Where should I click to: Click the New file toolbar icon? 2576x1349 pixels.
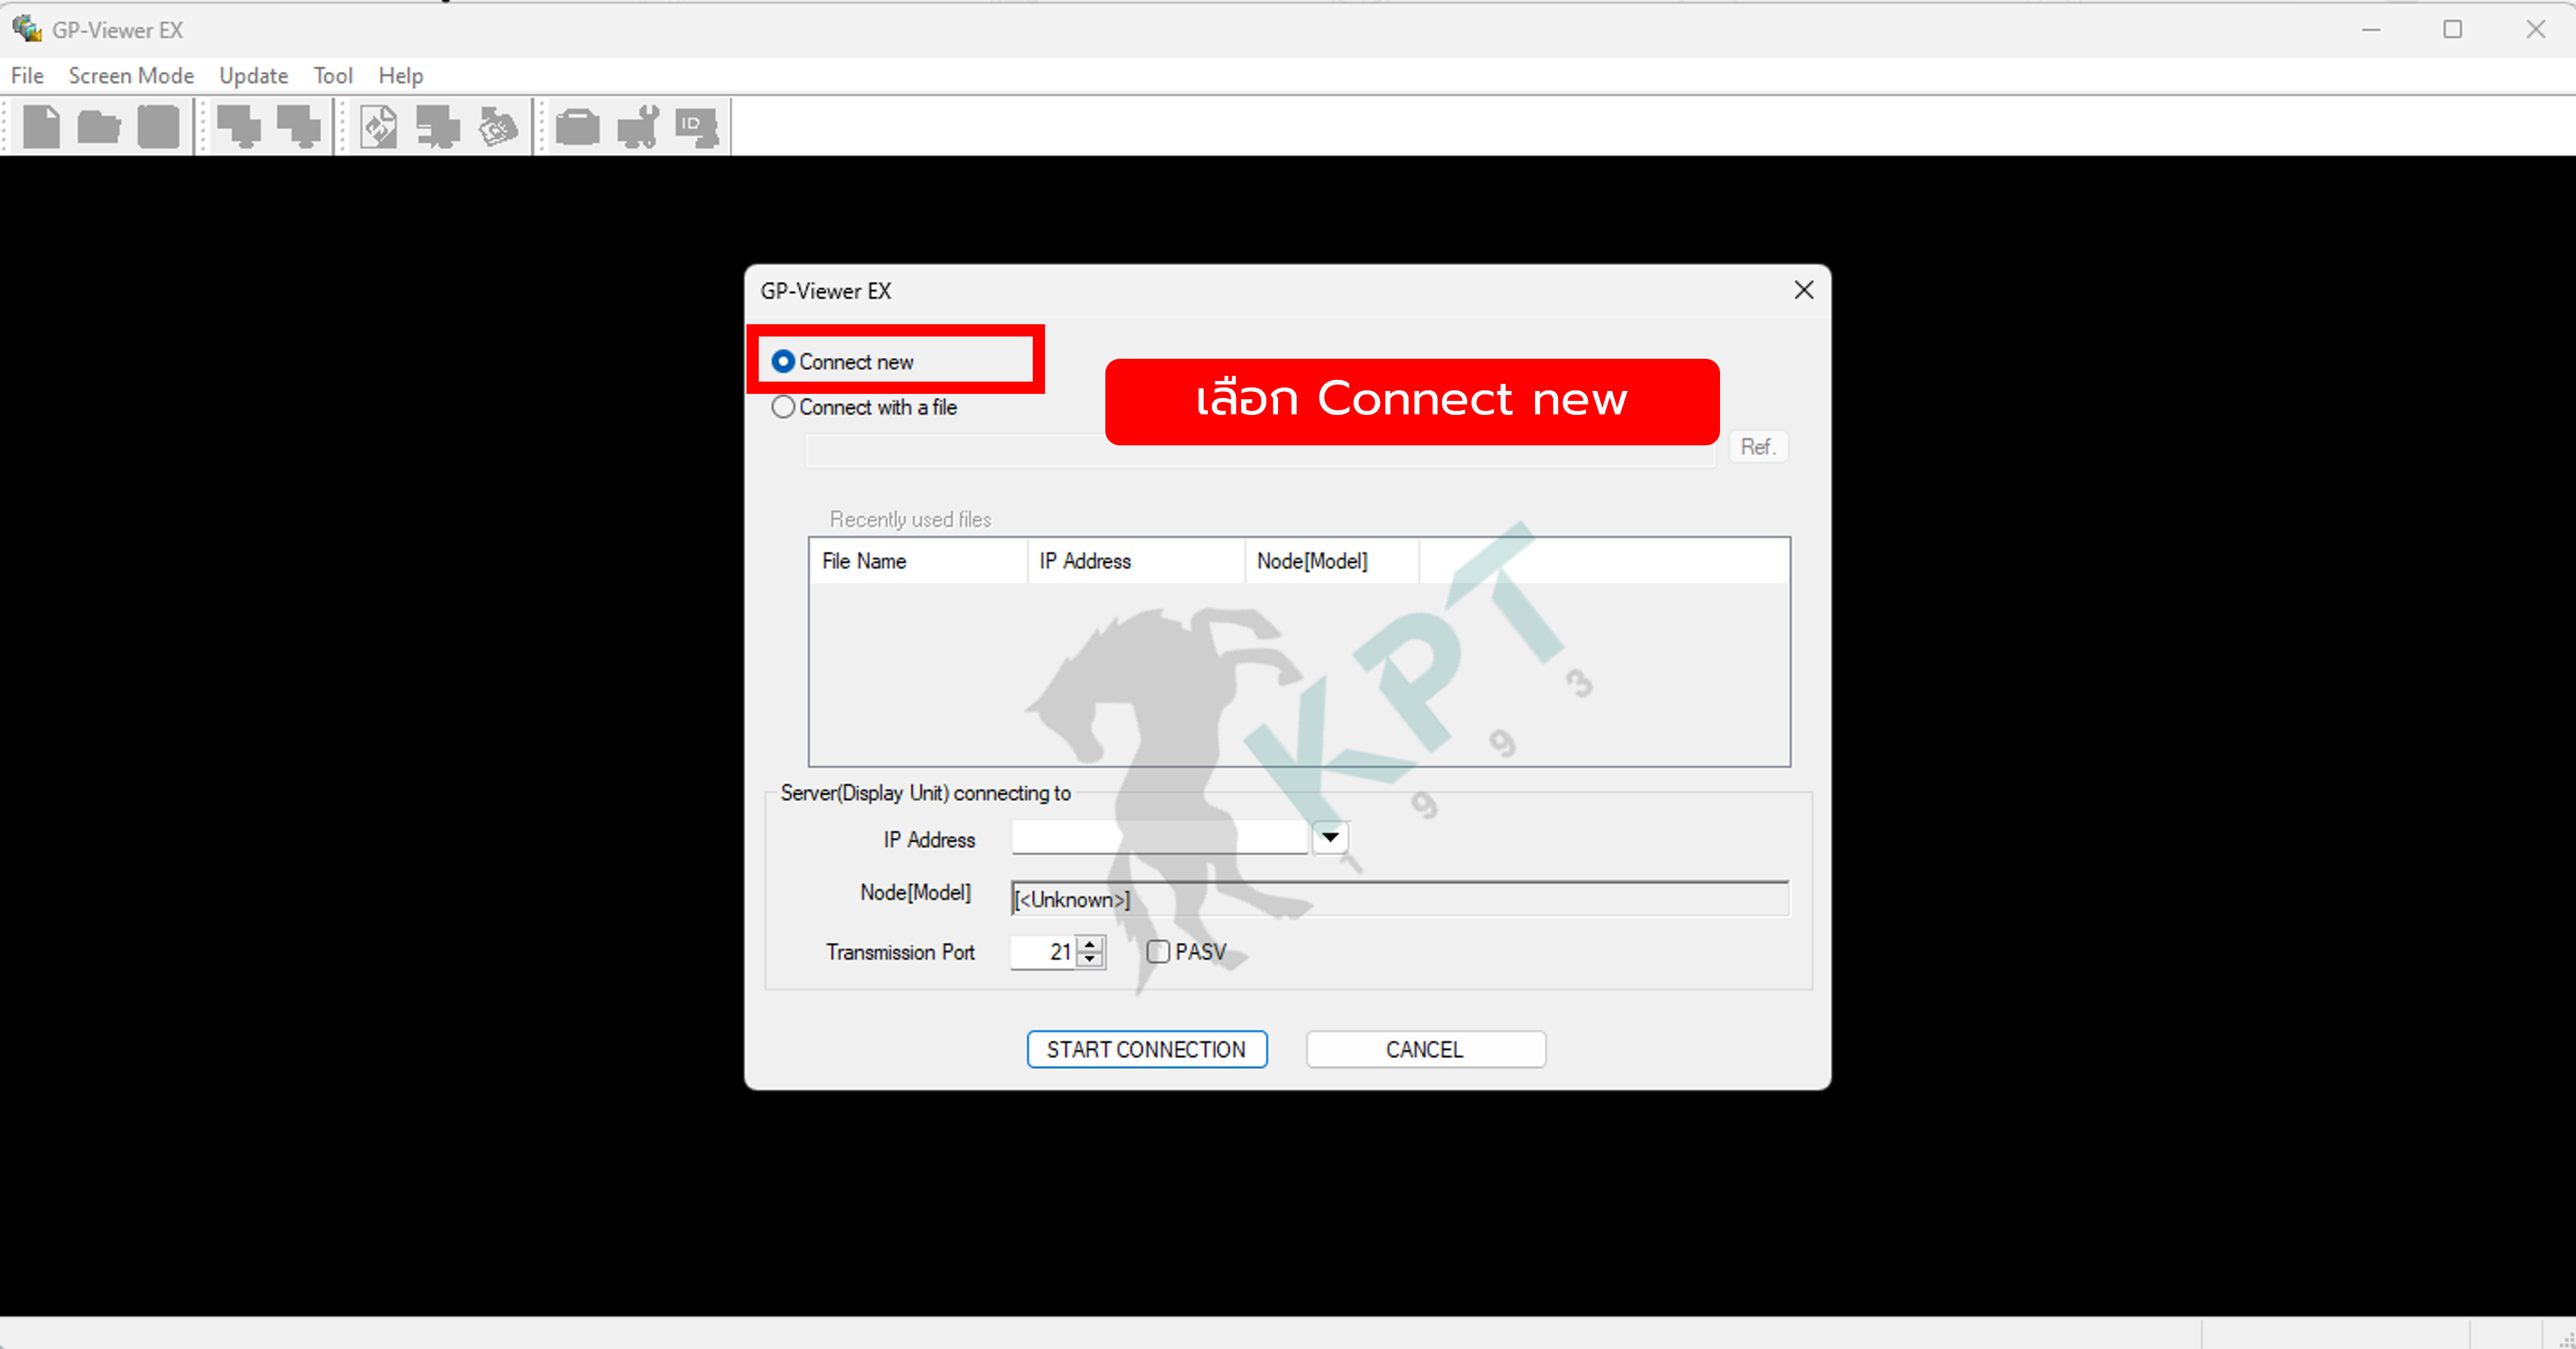click(x=41, y=127)
